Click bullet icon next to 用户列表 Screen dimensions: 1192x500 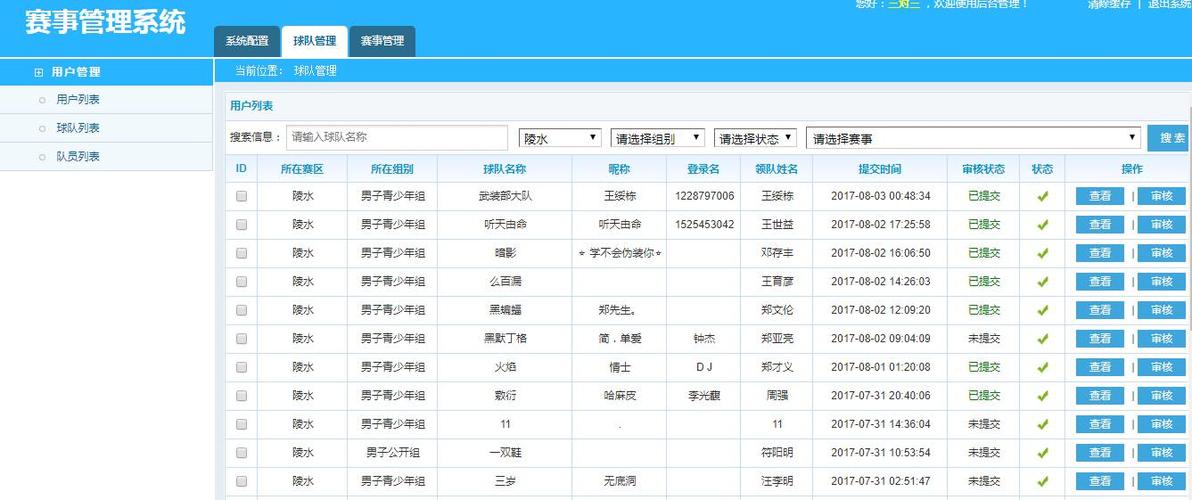coord(42,100)
